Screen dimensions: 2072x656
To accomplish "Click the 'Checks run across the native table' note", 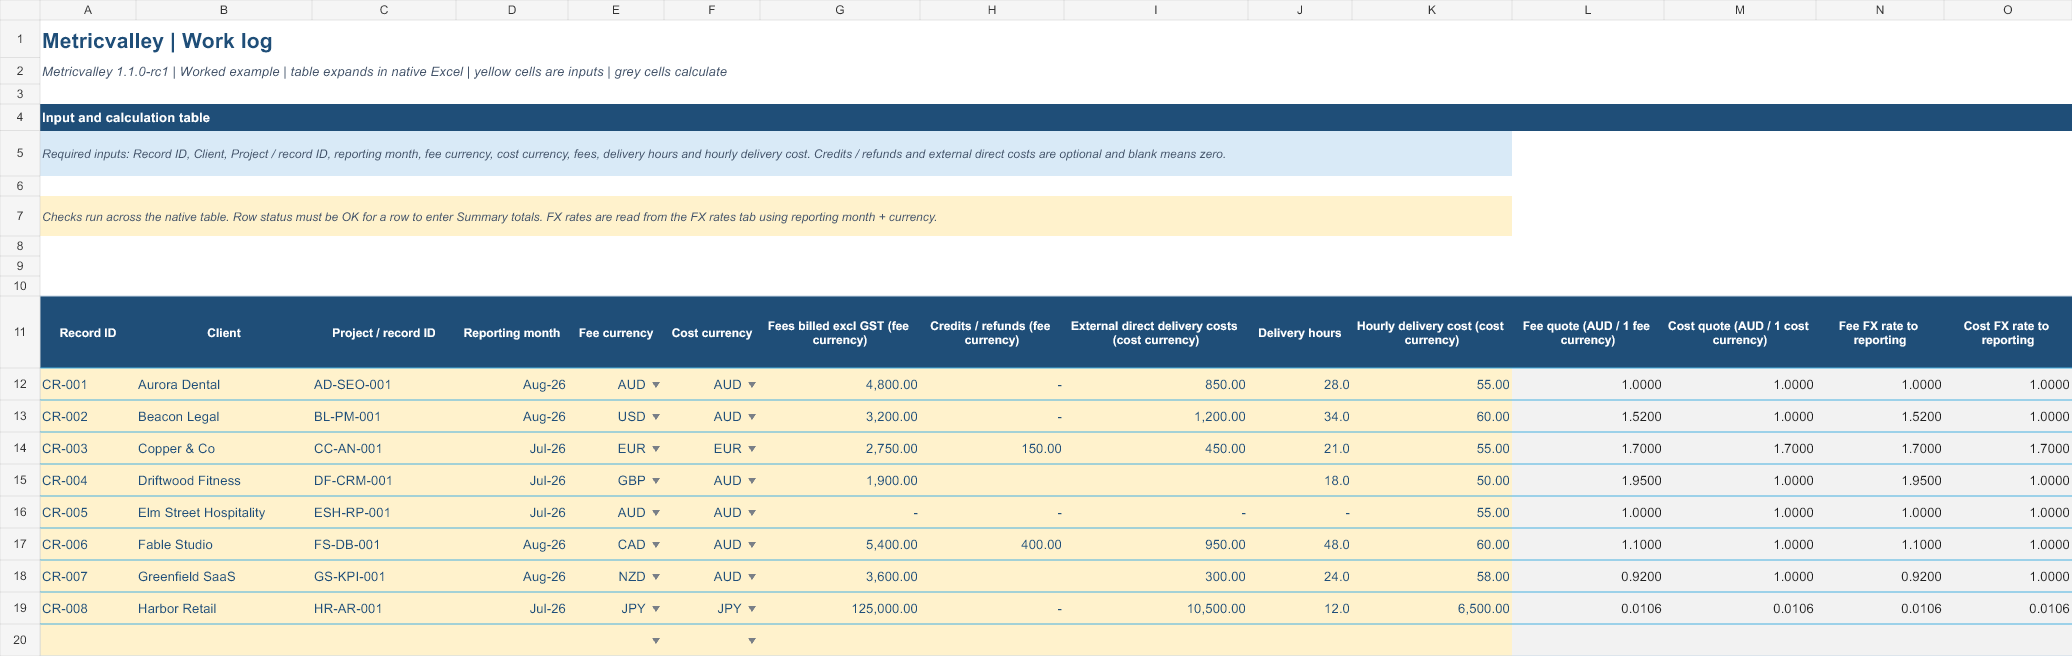I will click(776, 216).
